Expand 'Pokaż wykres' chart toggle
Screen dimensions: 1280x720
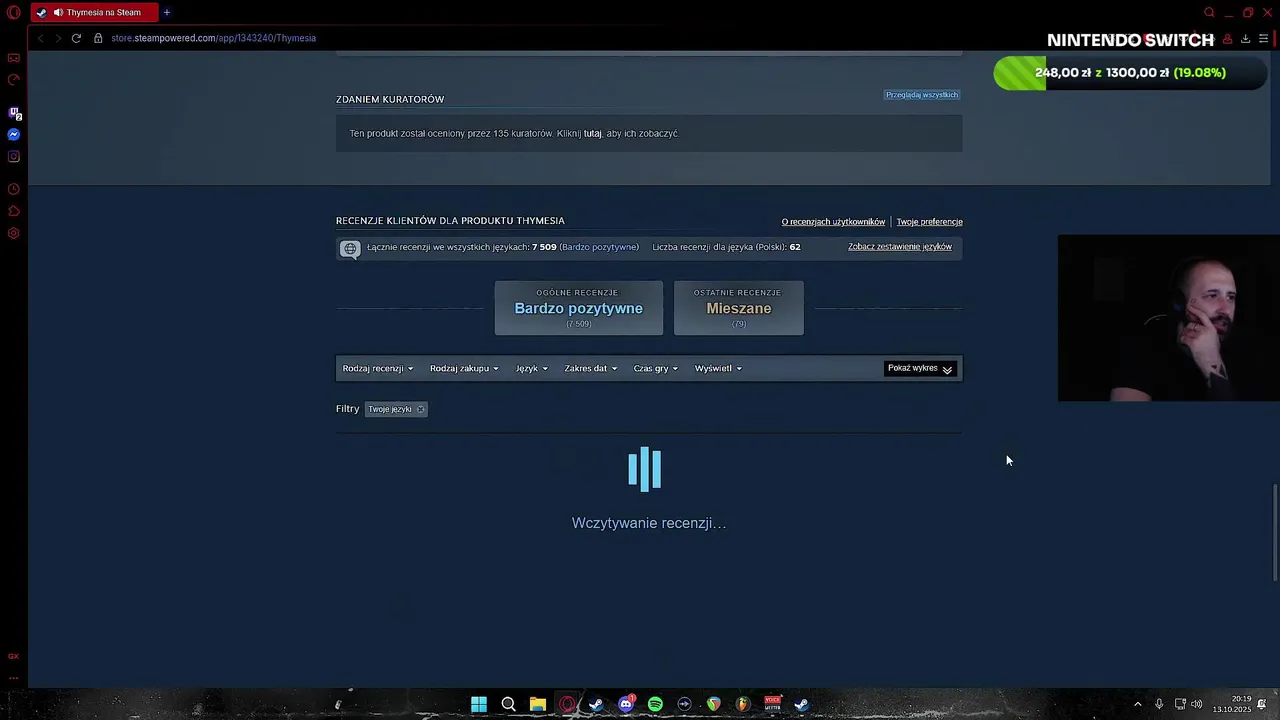pyautogui.click(x=920, y=368)
